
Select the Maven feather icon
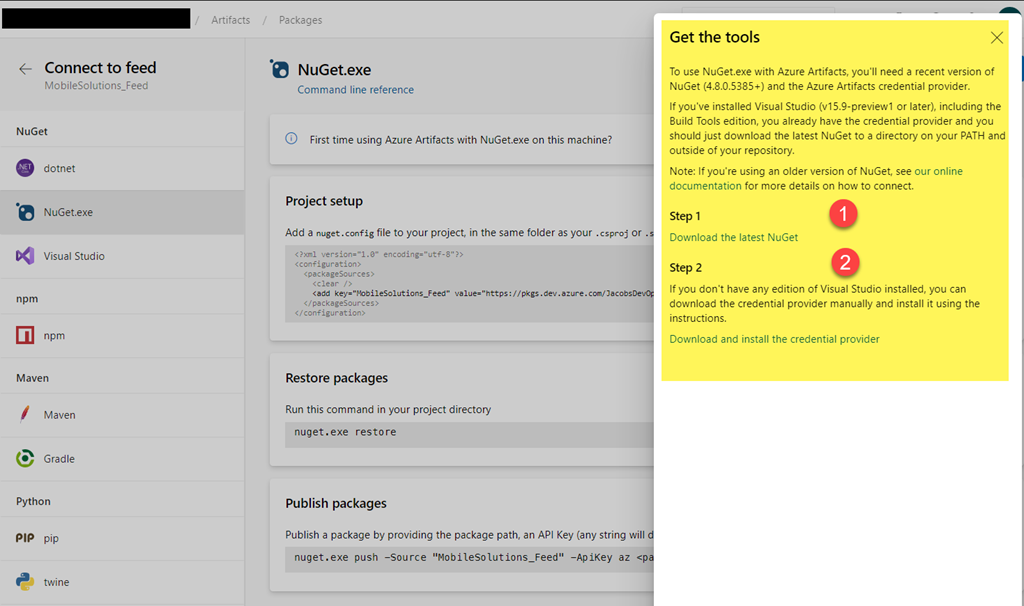click(25, 414)
